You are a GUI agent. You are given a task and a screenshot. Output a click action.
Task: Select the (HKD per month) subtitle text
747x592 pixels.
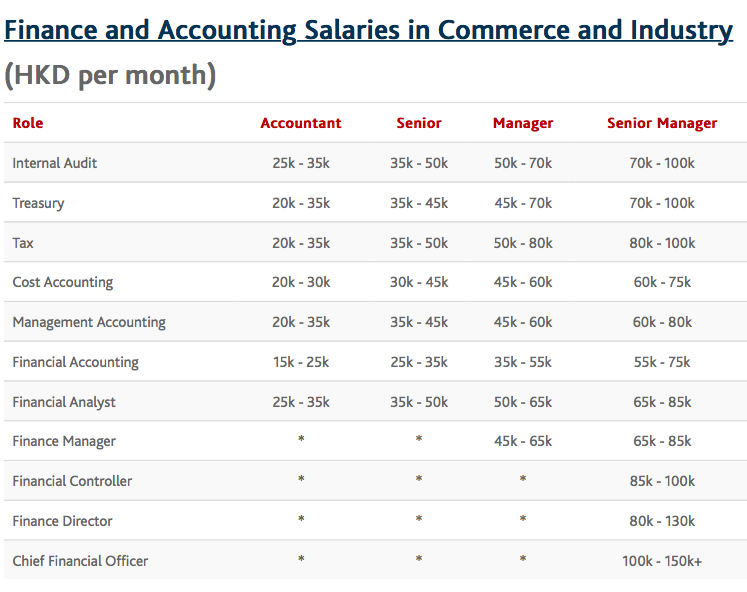[110, 75]
